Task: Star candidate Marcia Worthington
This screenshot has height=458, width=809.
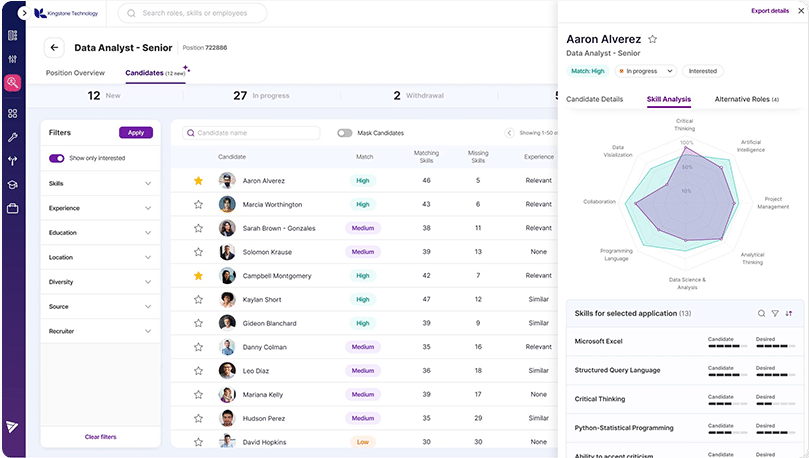Action: 198,204
